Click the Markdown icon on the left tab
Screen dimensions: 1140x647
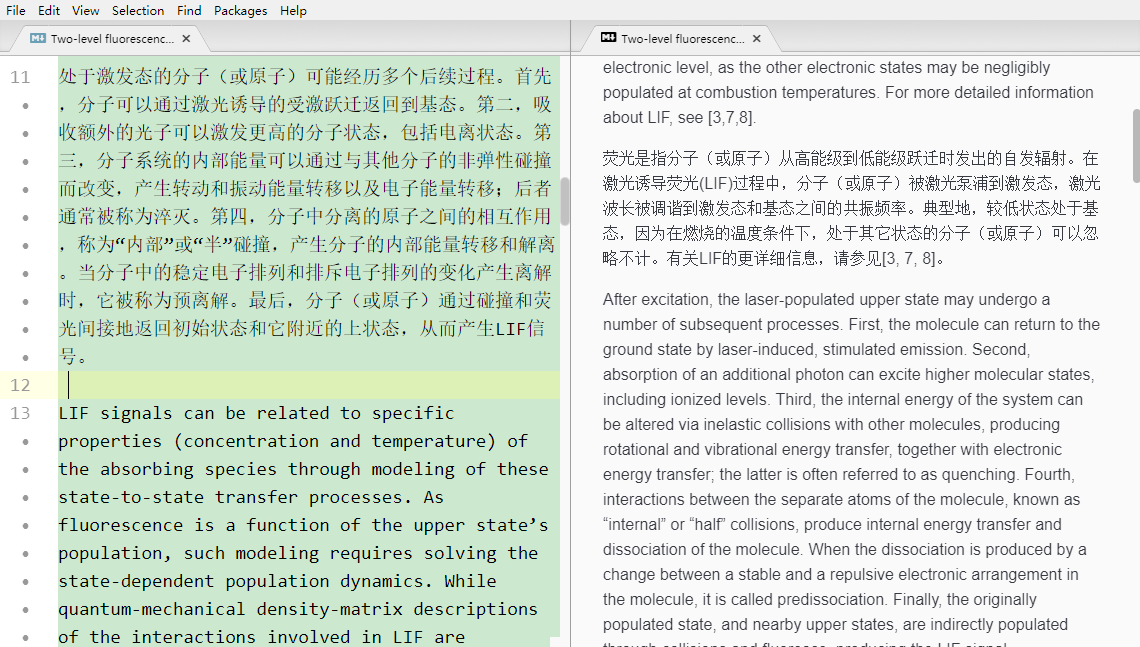[37, 38]
